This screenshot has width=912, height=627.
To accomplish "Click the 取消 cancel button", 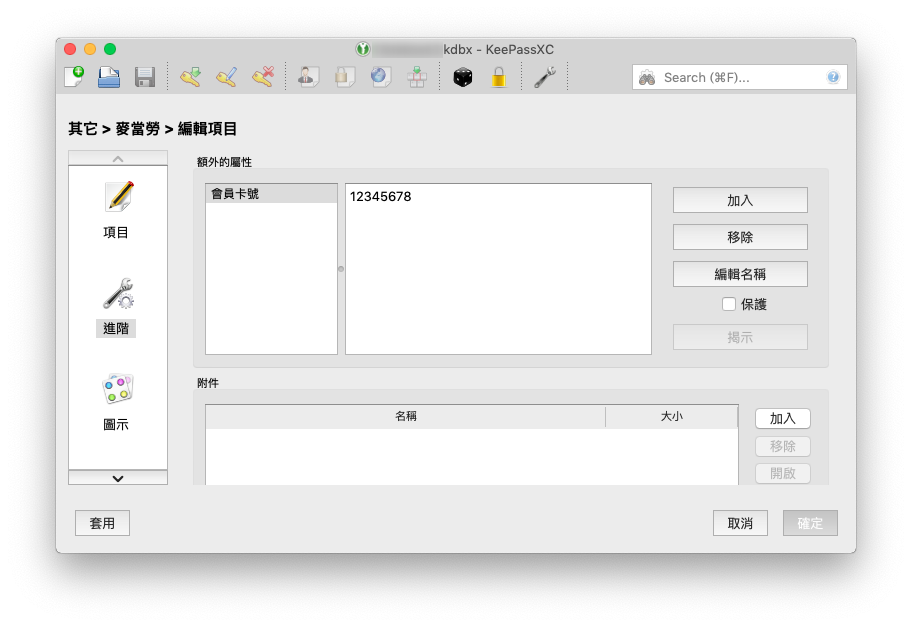I will click(x=740, y=523).
